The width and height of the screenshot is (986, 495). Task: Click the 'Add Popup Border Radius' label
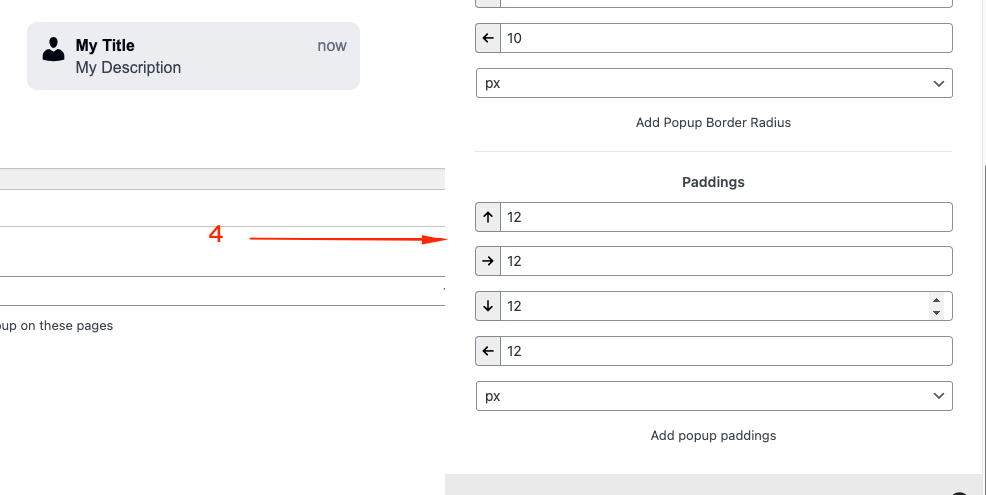(713, 122)
